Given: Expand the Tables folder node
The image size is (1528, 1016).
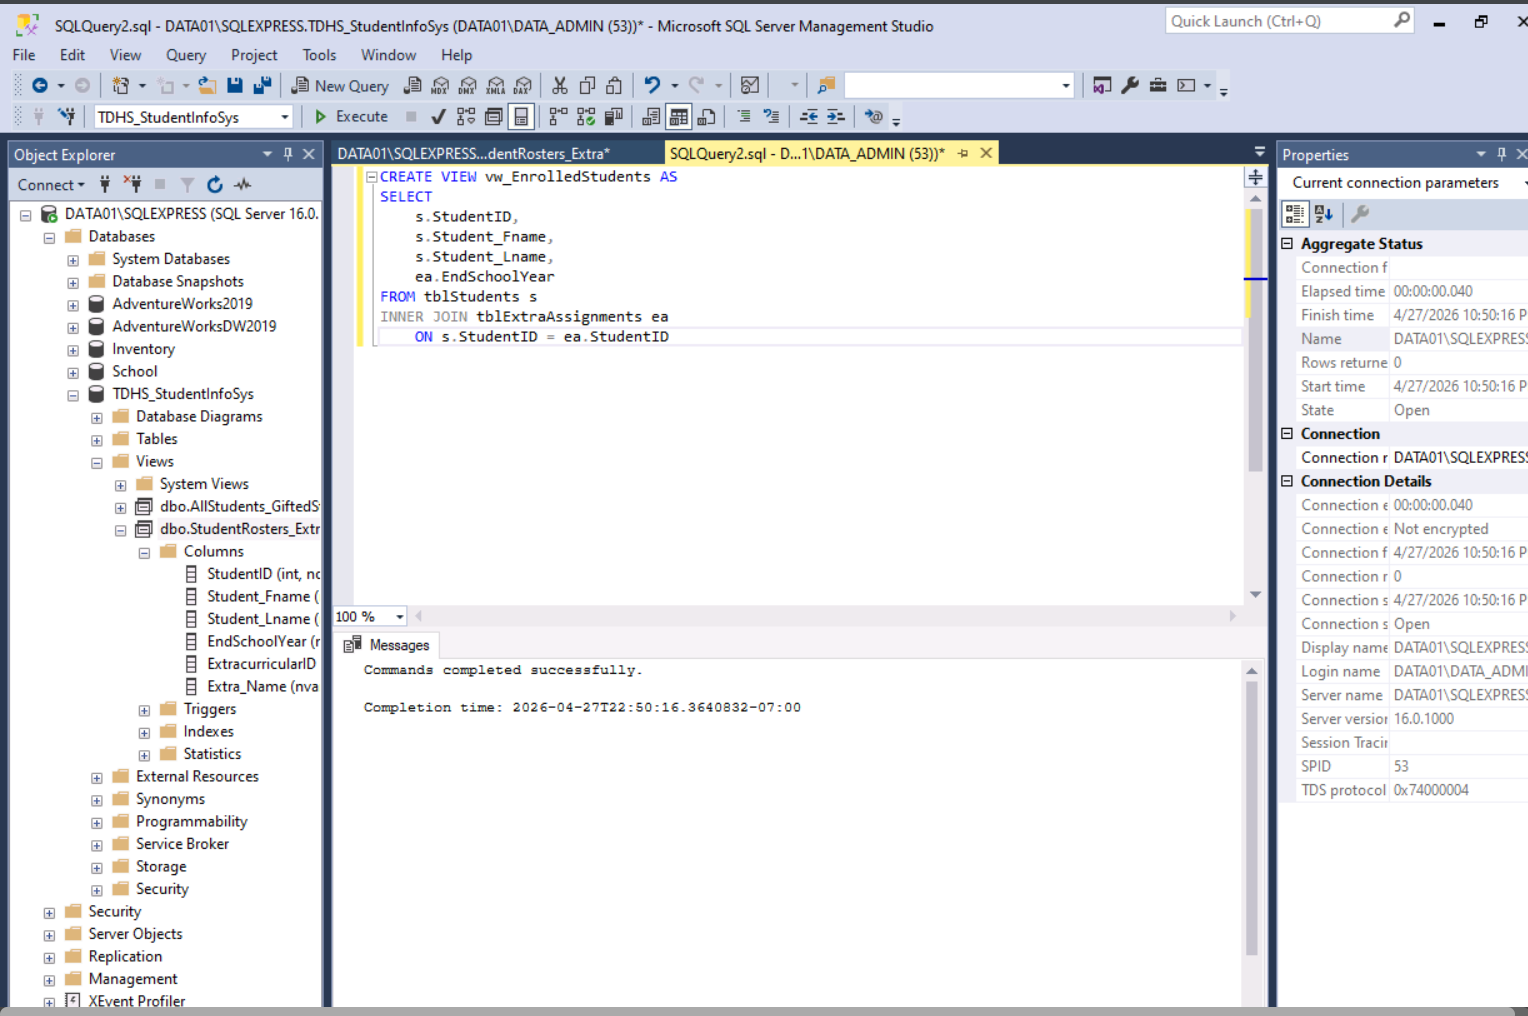Looking at the screenshot, I should pyautogui.click(x=97, y=440).
